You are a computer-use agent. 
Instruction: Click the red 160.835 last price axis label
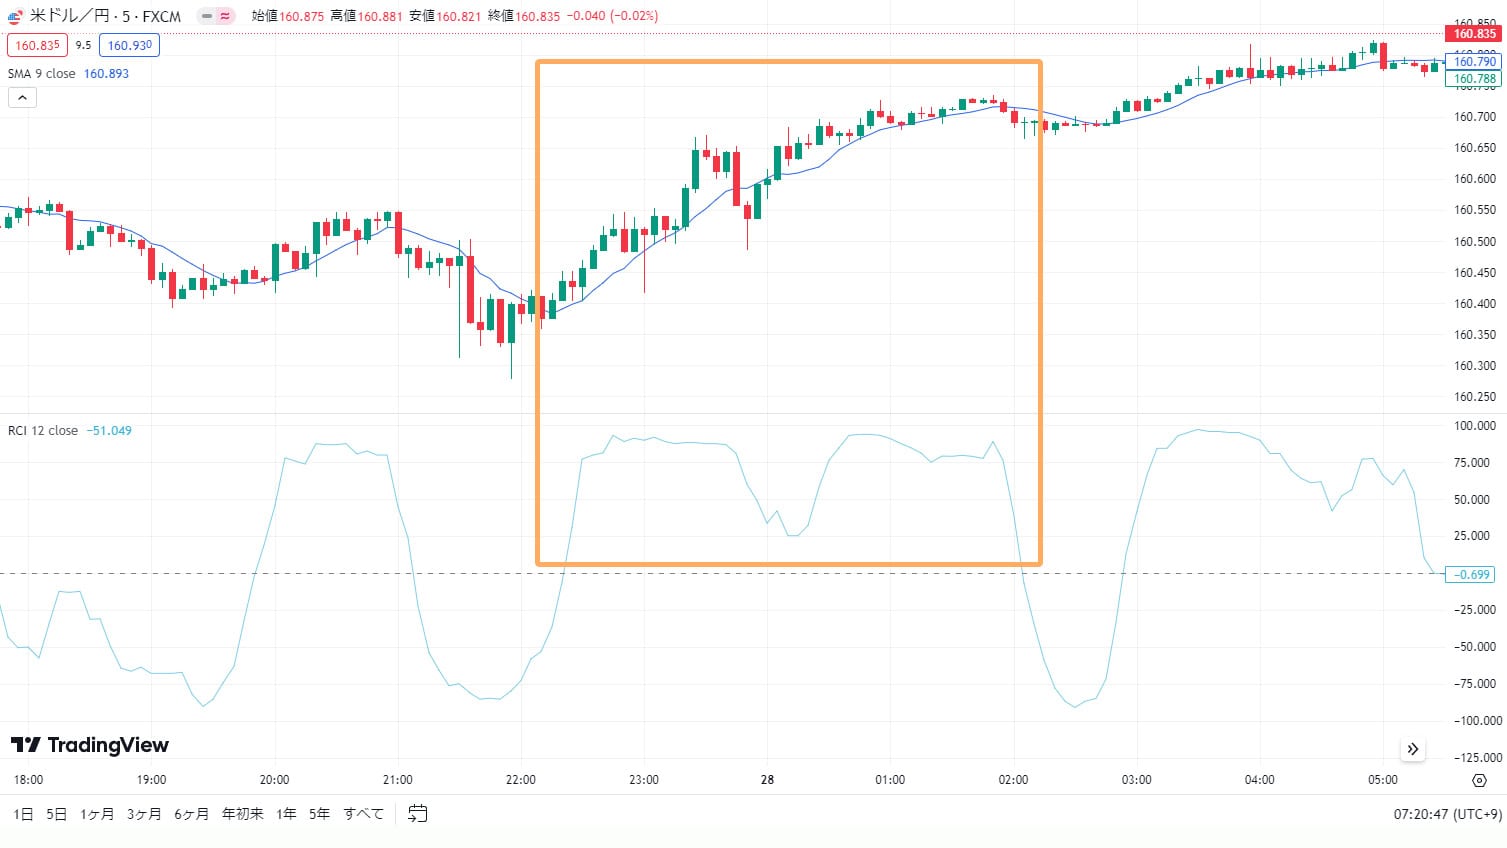1475,34
